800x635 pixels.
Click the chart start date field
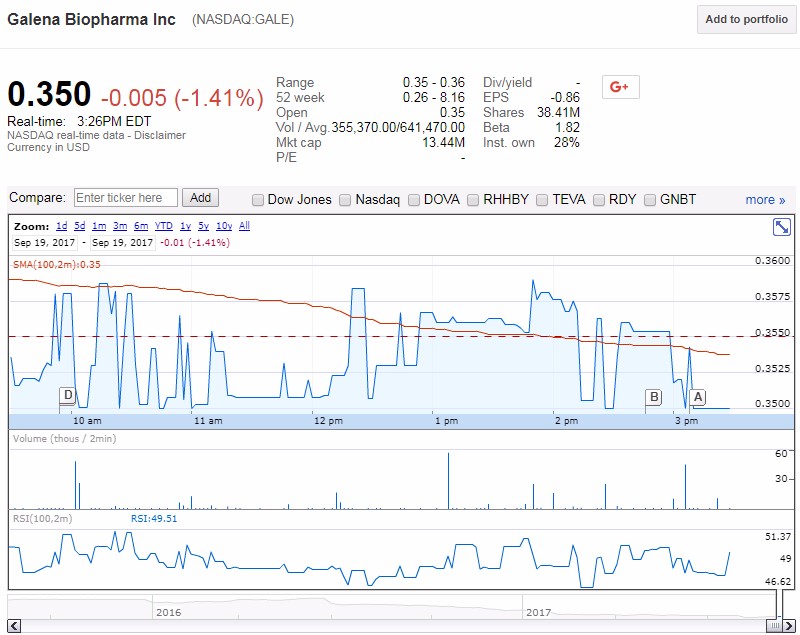tap(44, 243)
